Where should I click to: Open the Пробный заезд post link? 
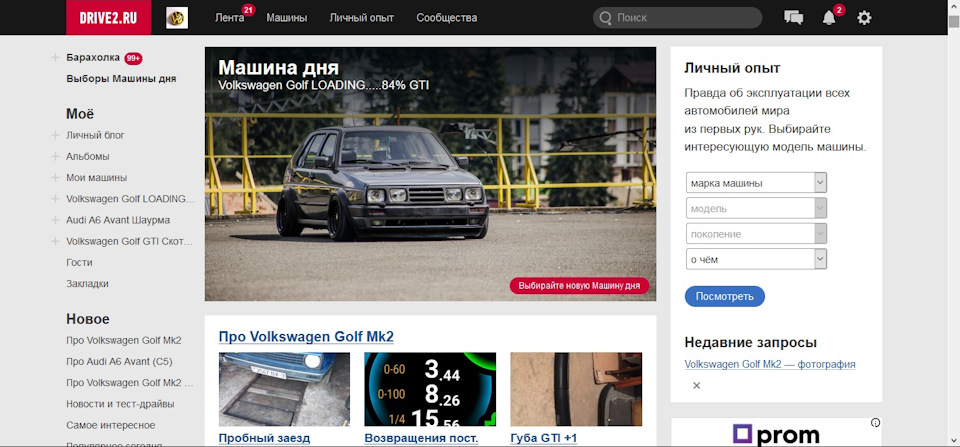point(264,438)
